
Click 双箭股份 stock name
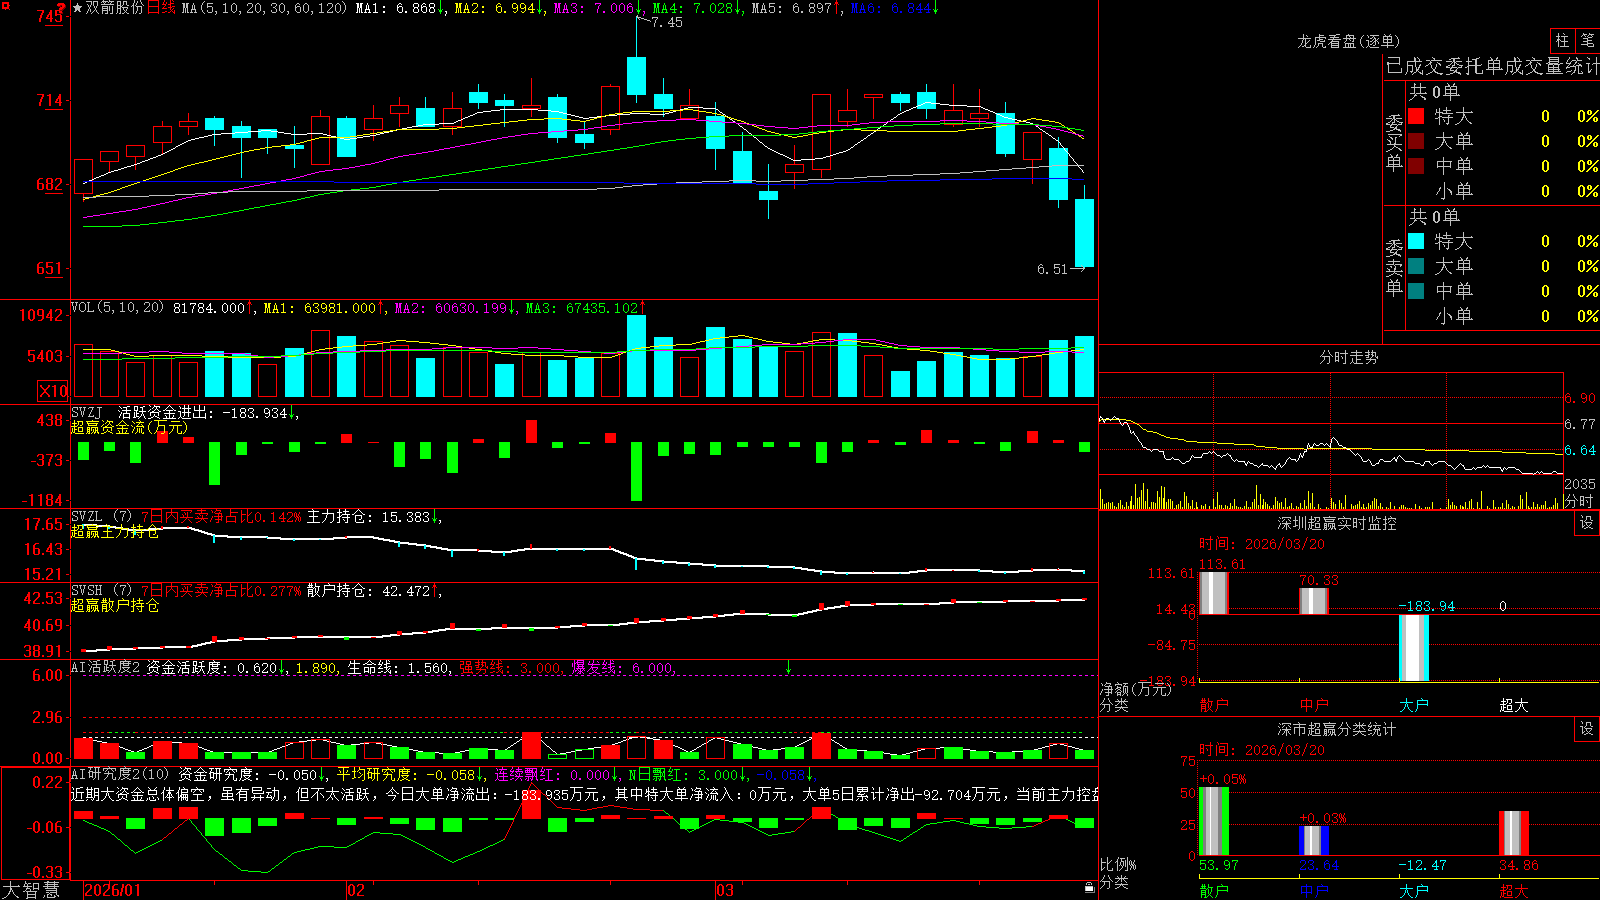115,8
